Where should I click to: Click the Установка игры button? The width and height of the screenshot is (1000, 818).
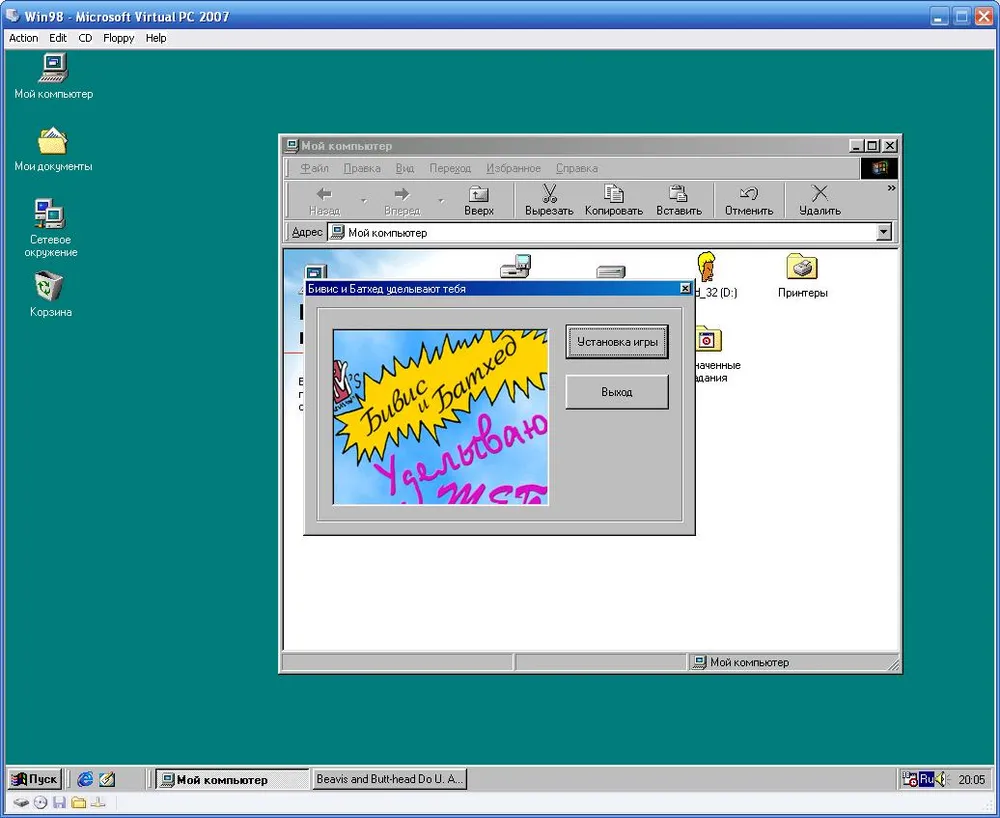tap(617, 342)
